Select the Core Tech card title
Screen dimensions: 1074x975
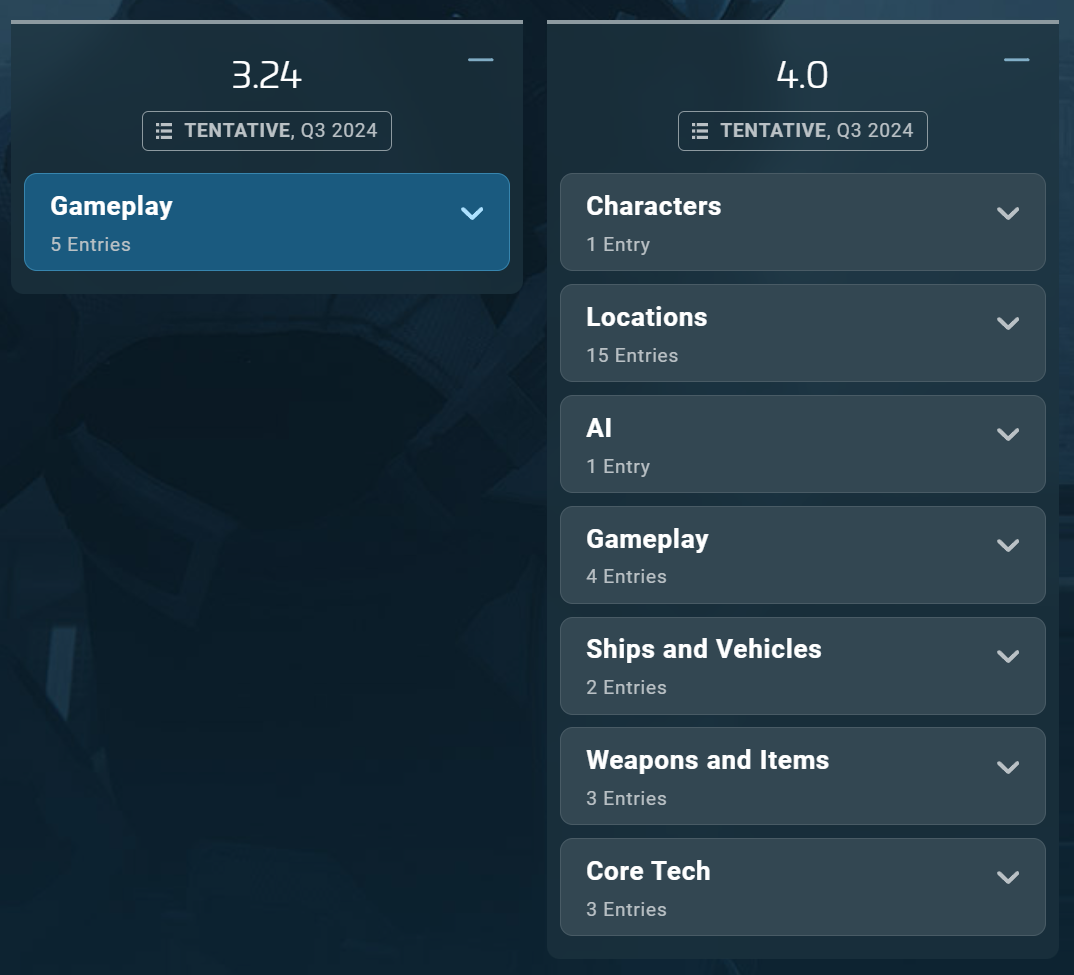tap(648, 871)
